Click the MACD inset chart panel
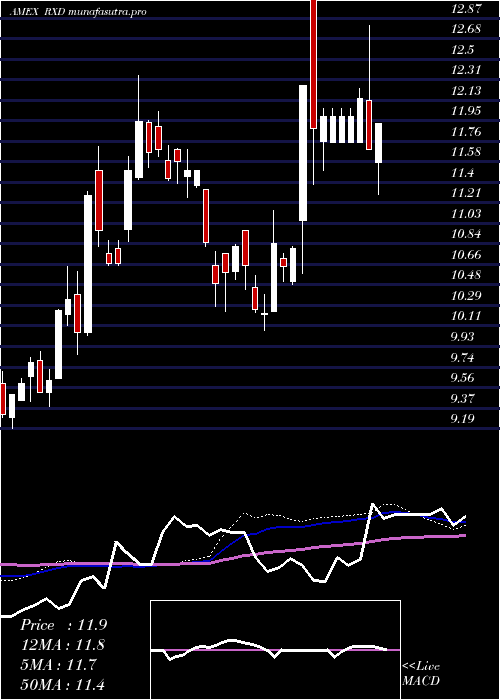The image size is (500, 700). 275,650
